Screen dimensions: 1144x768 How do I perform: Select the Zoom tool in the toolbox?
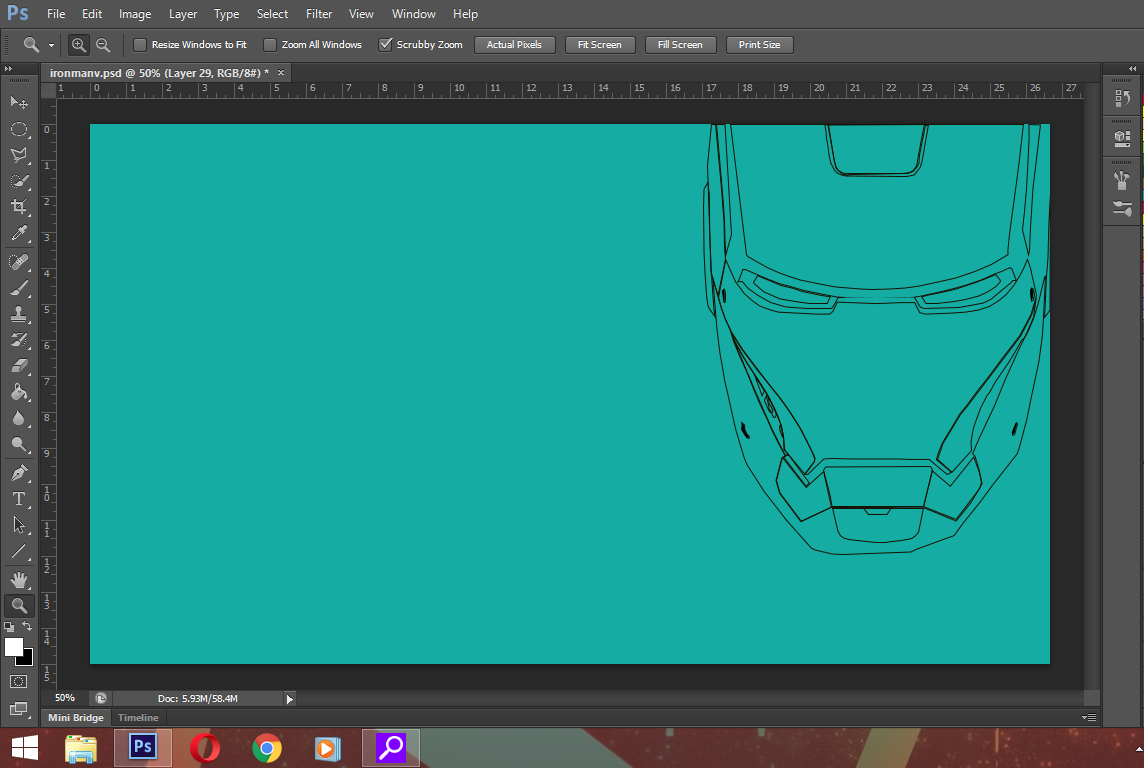coord(19,605)
